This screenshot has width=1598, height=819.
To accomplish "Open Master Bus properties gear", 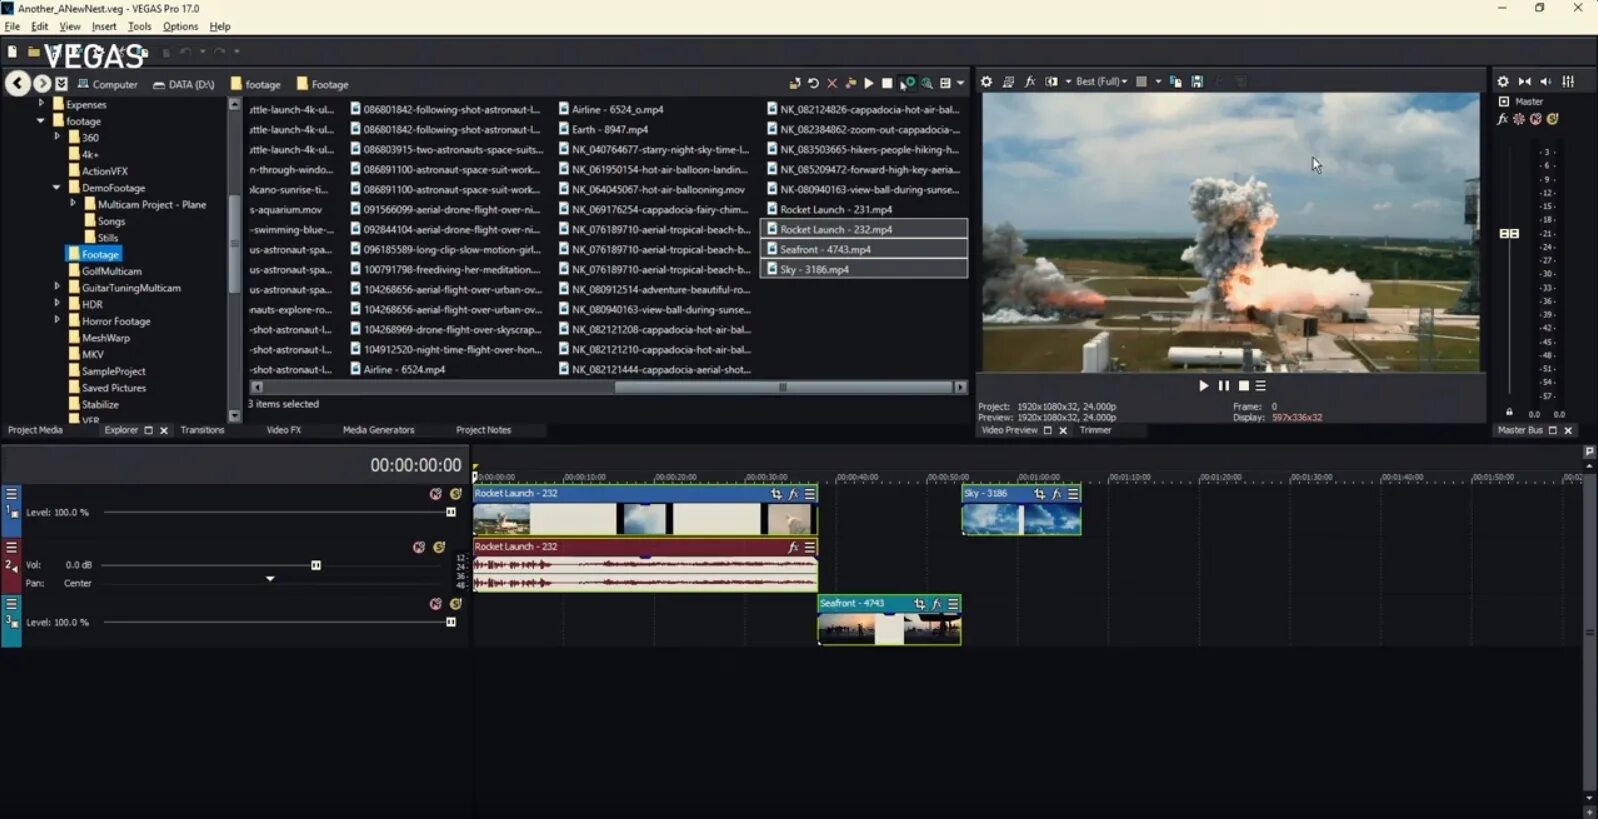I will tap(1503, 82).
